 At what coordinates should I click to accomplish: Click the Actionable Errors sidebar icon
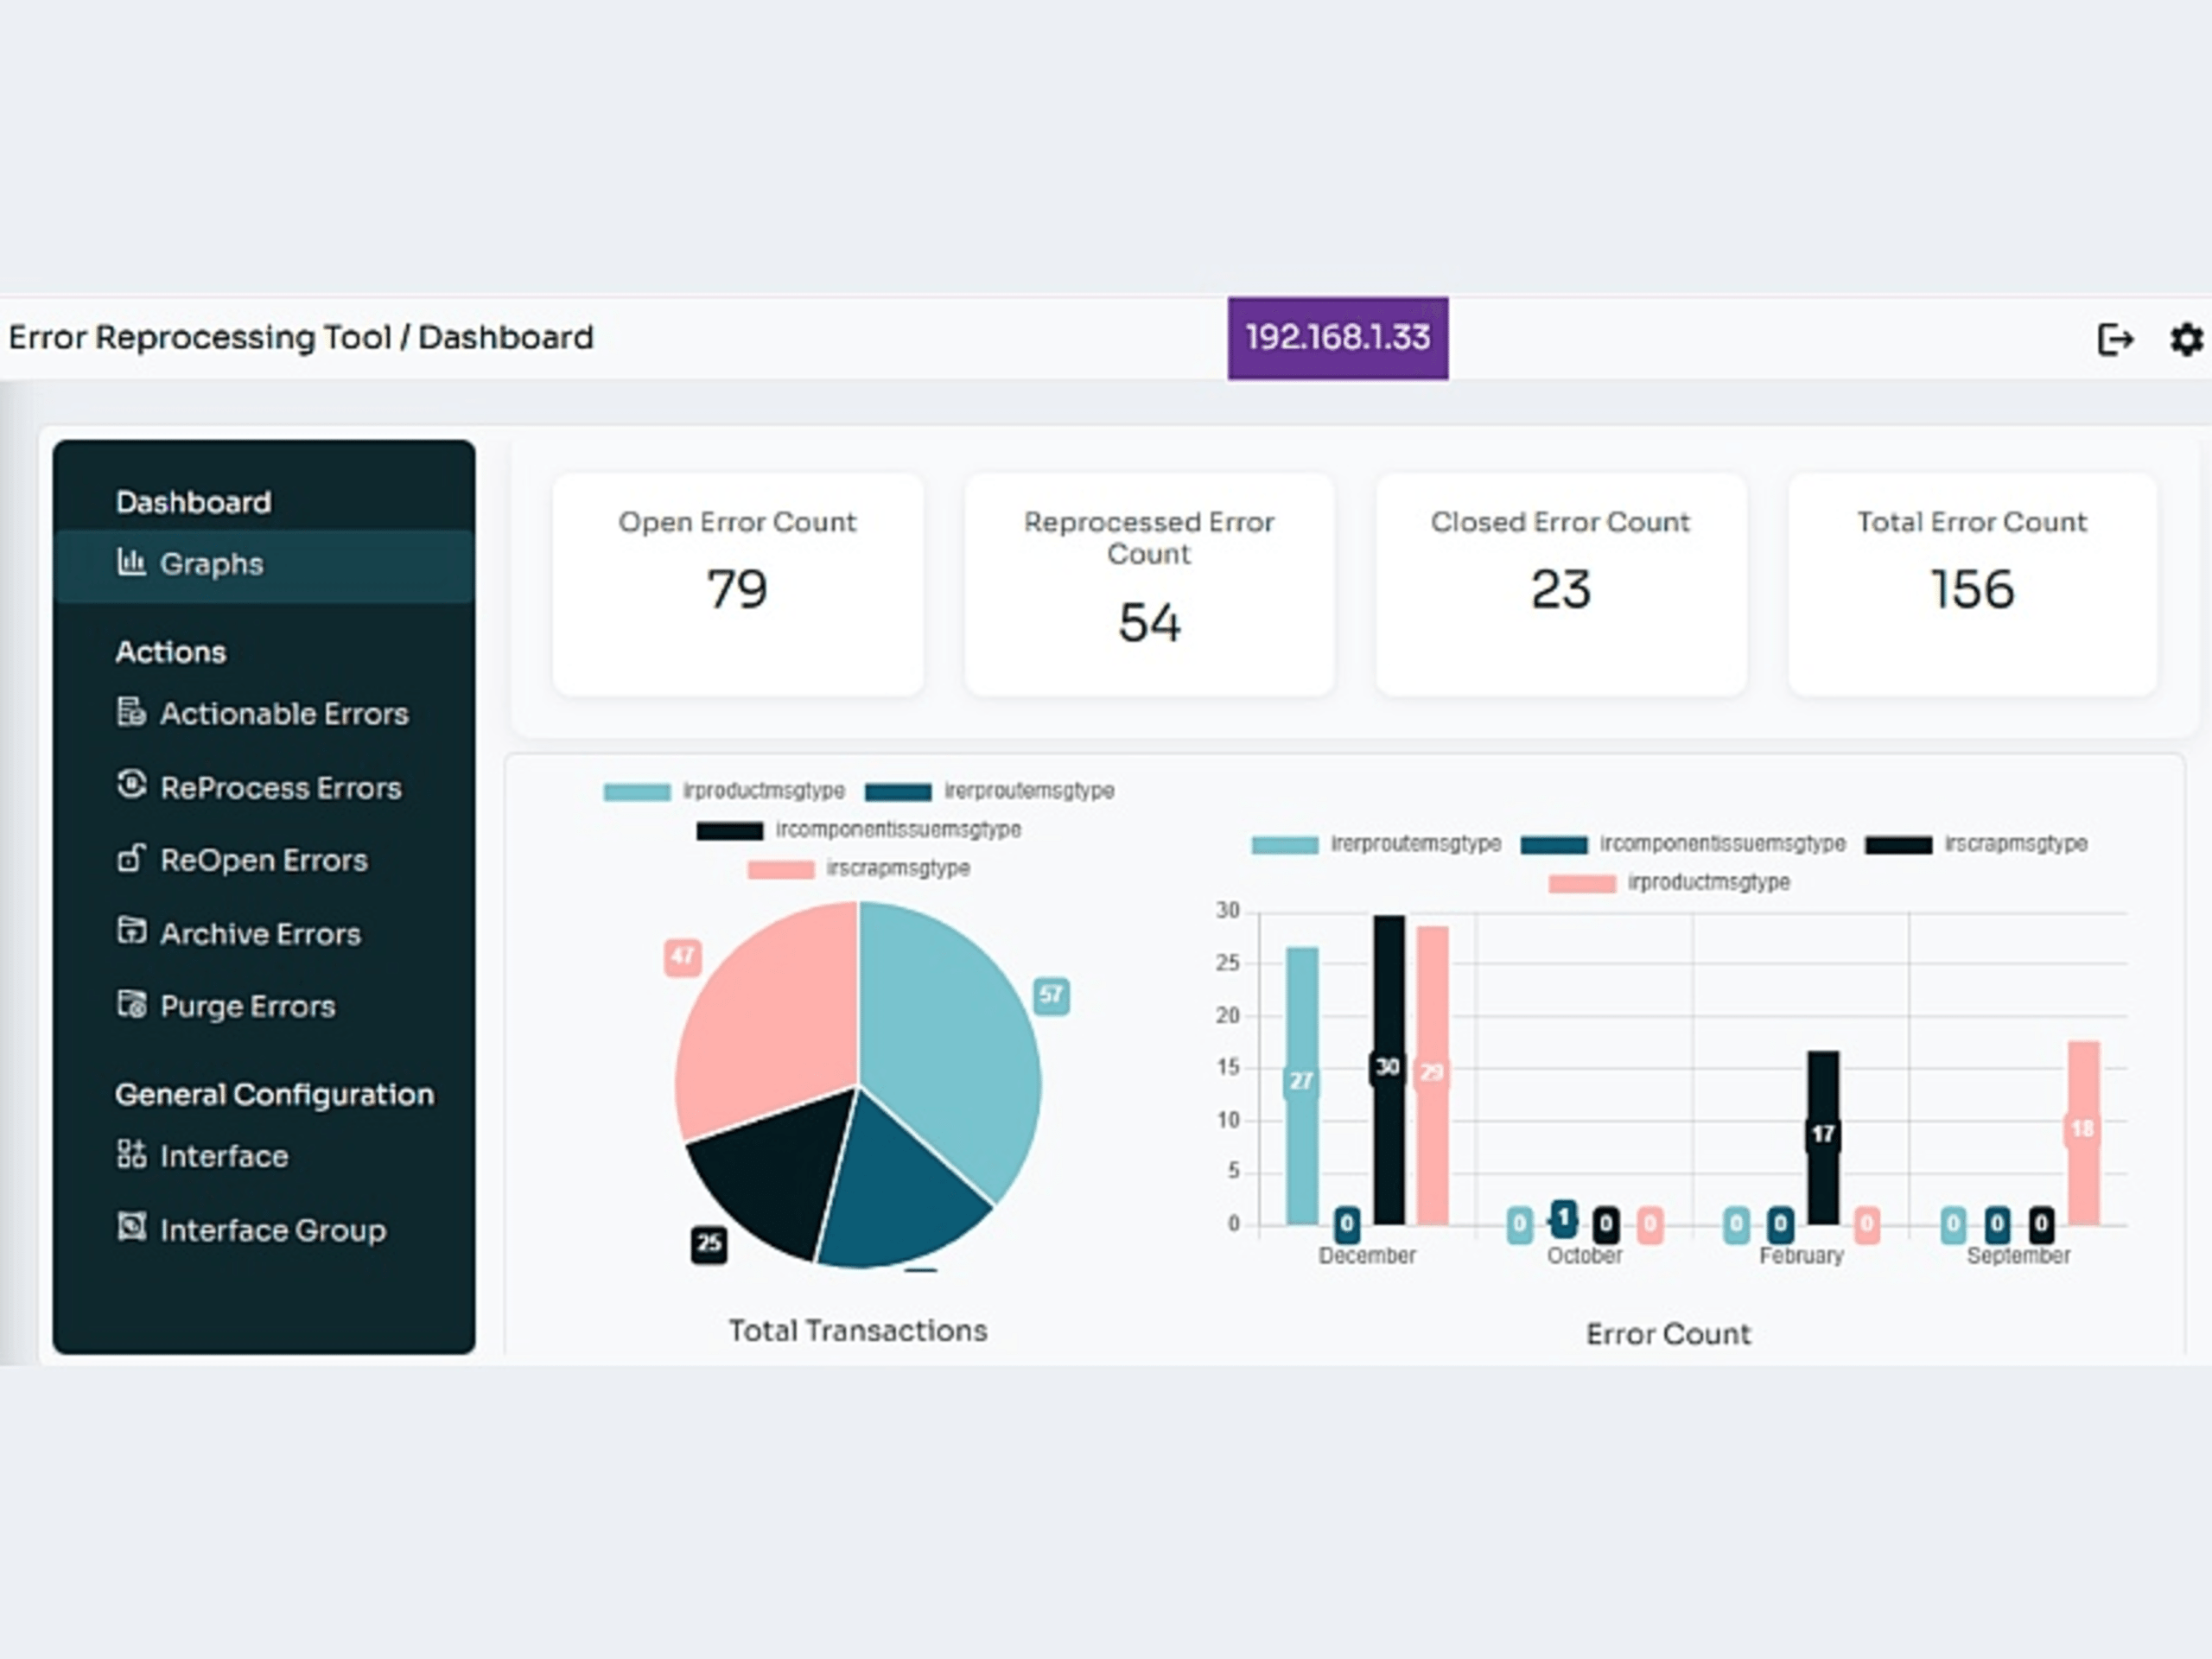point(131,712)
